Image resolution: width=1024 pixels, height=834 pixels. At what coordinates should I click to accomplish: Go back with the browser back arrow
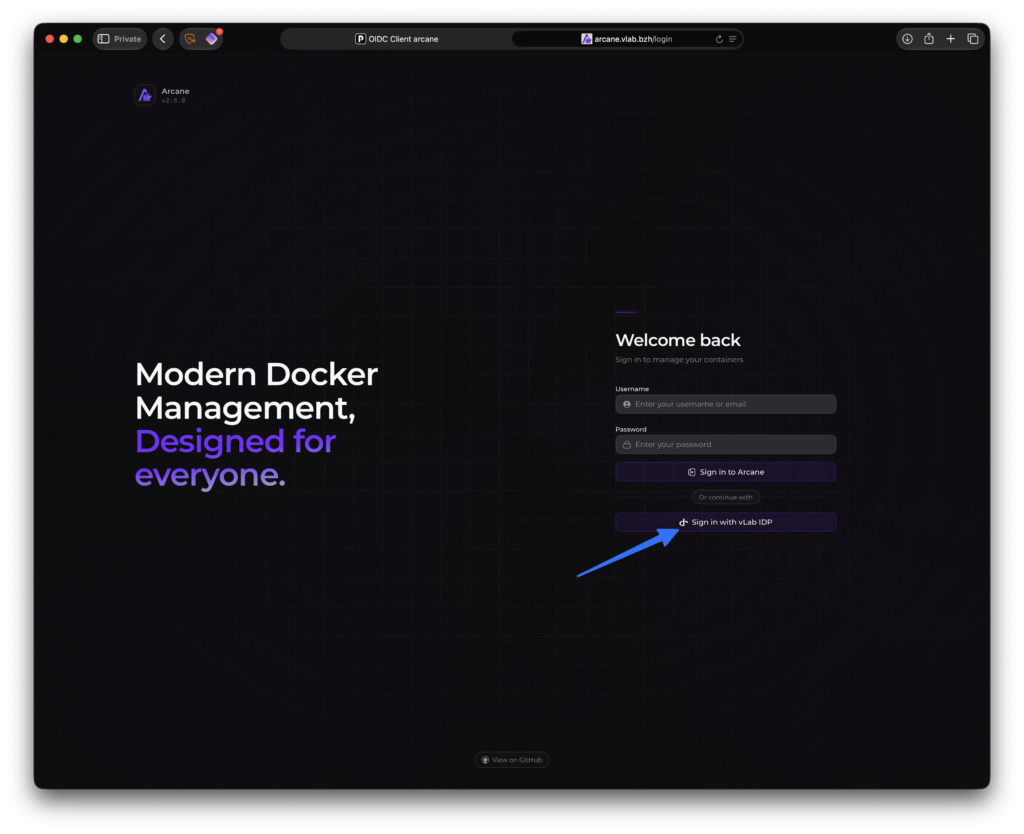(163, 39)
